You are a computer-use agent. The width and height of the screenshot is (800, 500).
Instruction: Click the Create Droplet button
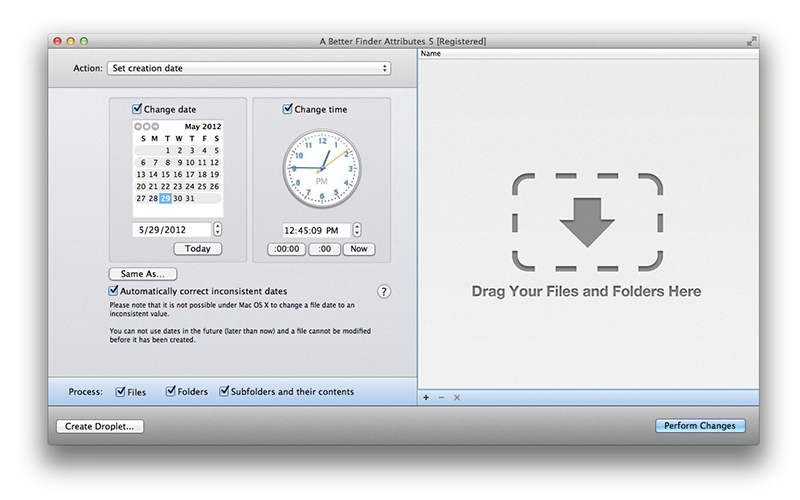[x=99, y=426]
